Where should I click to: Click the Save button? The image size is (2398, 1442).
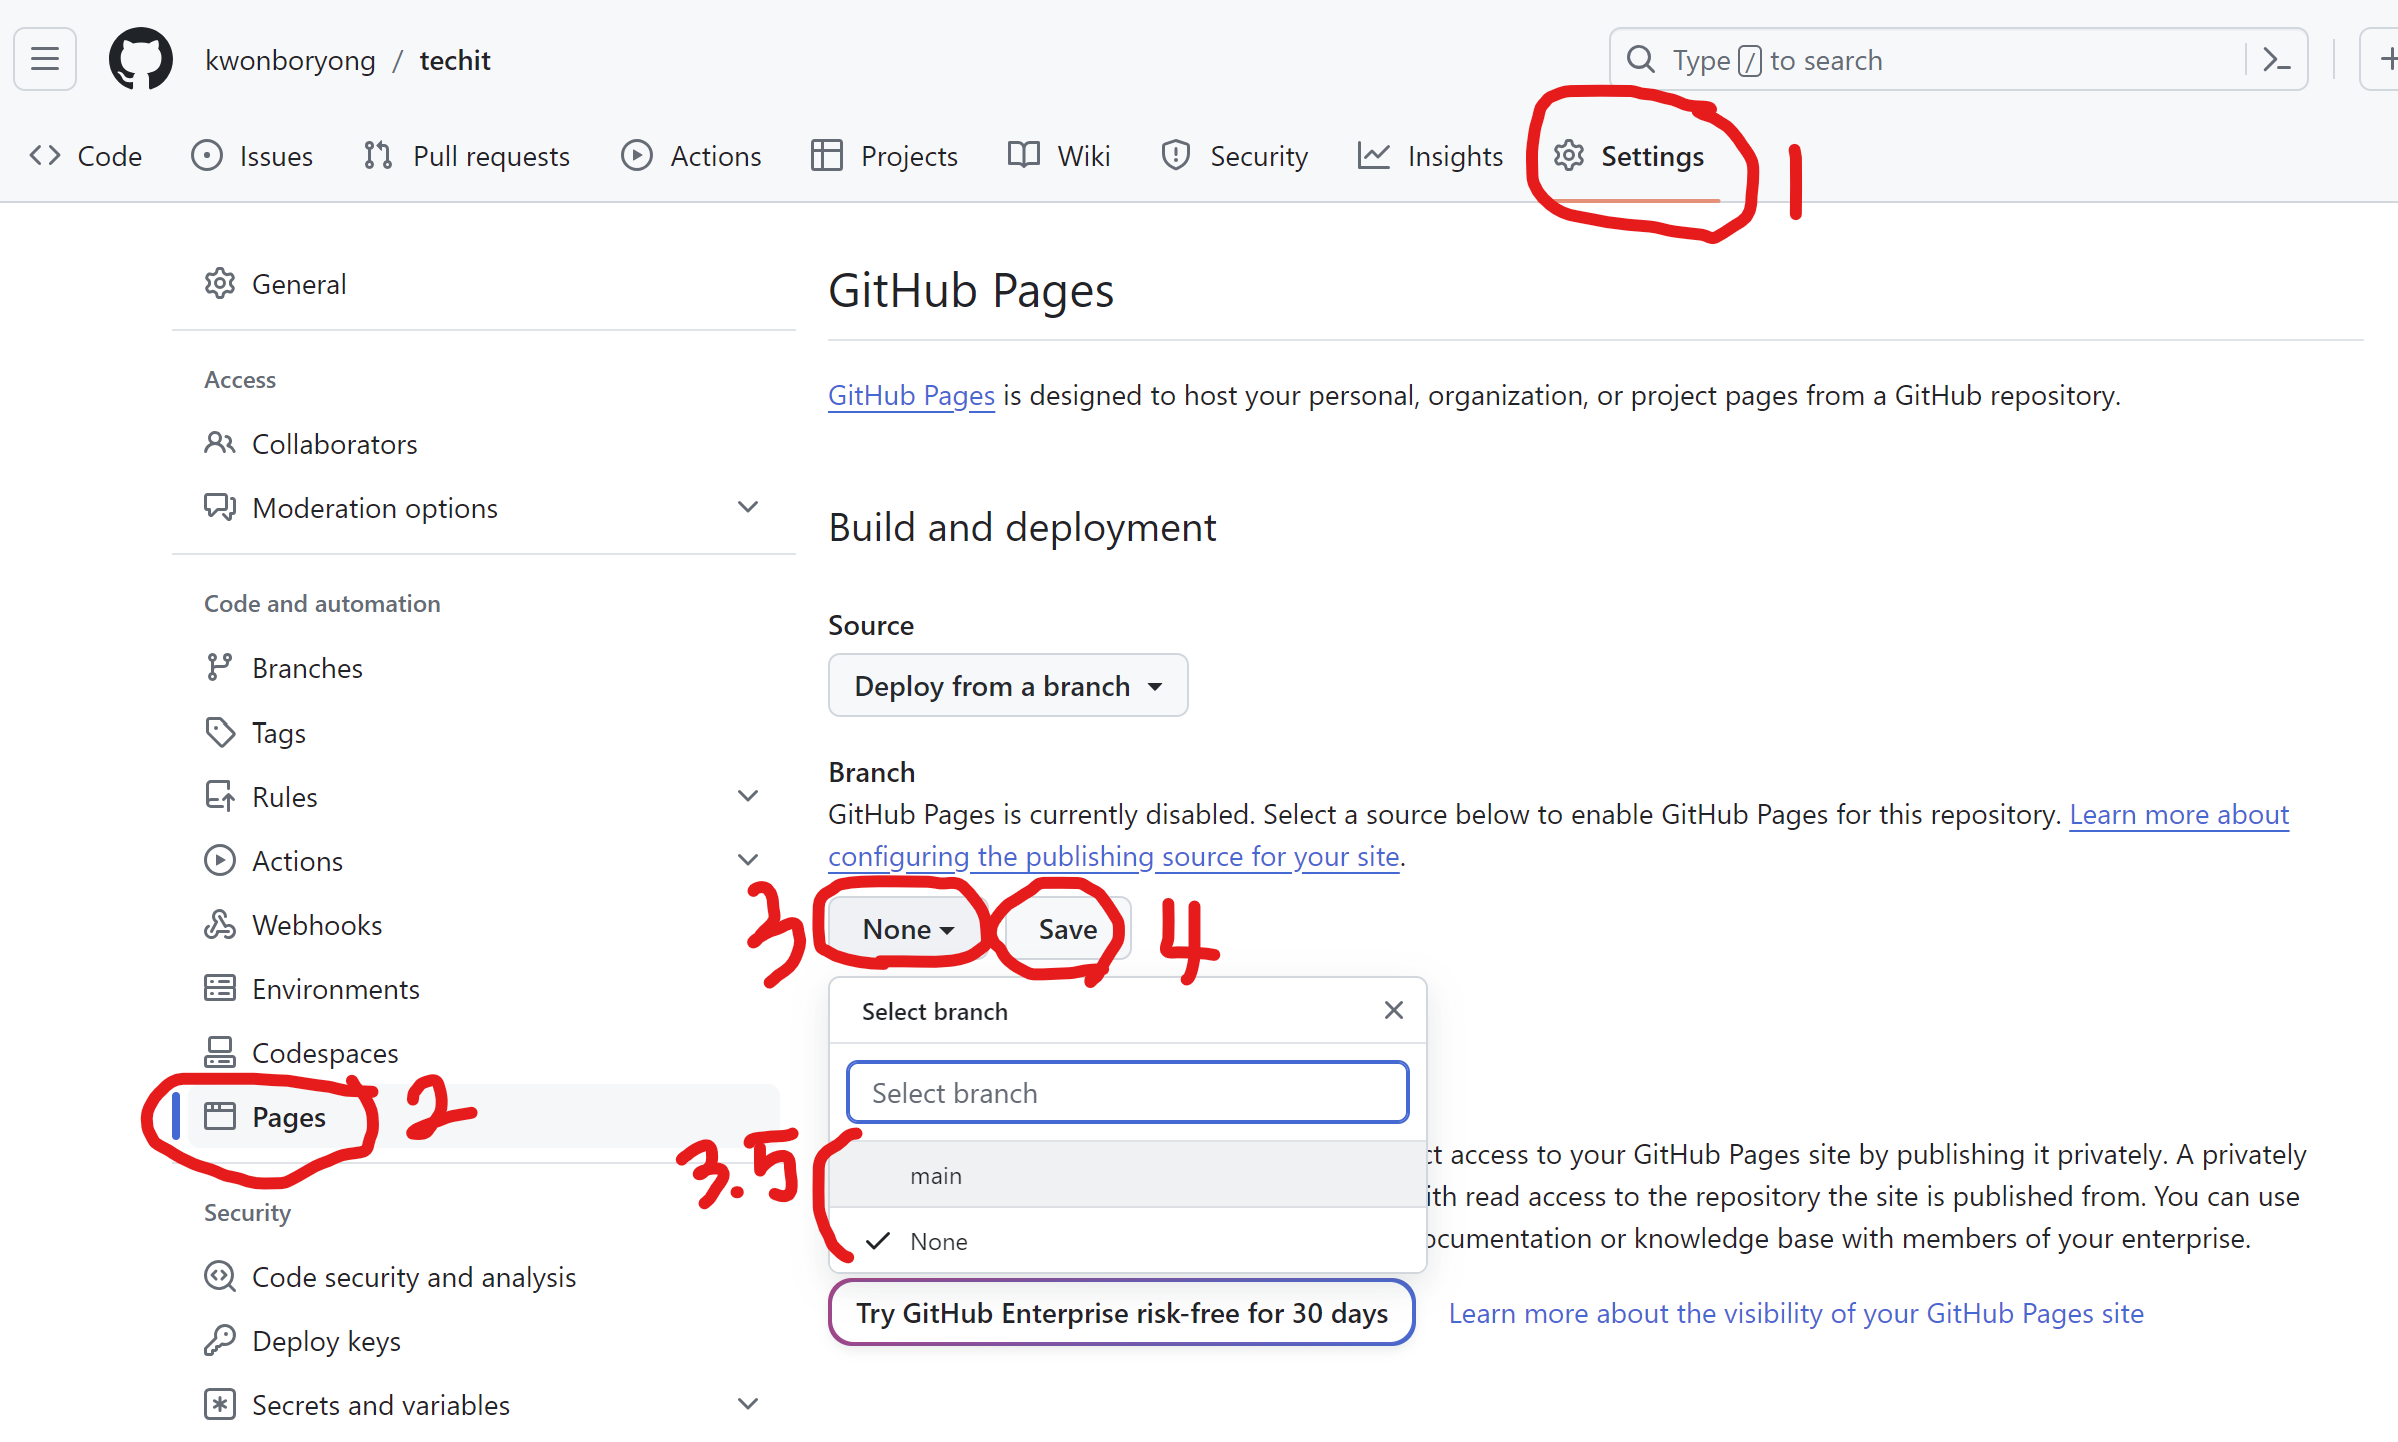pyautogui.click(x=1067, y=929)
